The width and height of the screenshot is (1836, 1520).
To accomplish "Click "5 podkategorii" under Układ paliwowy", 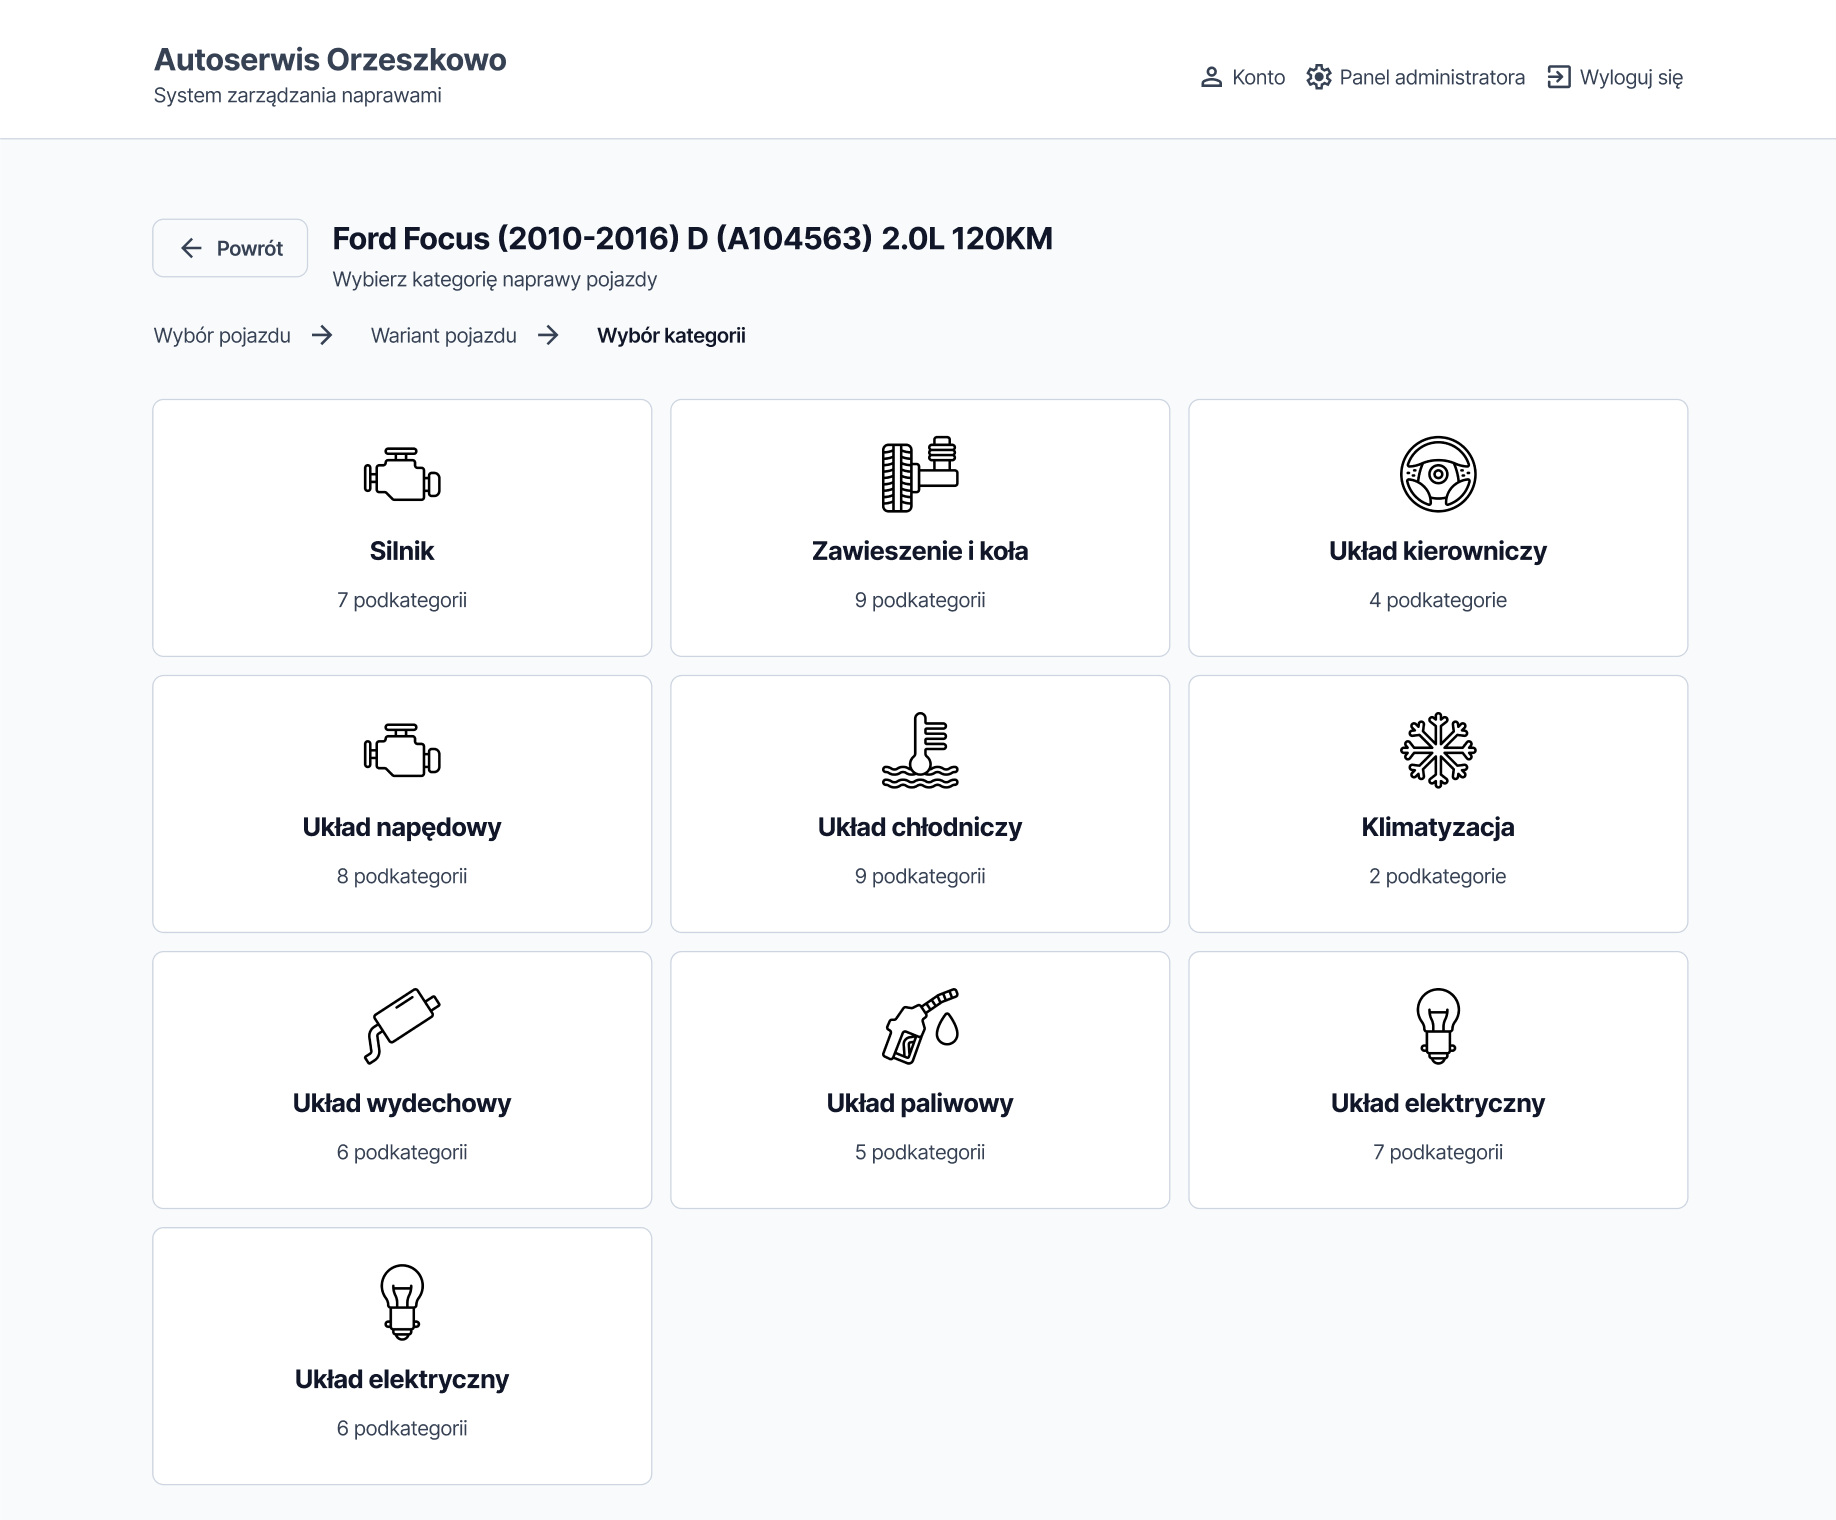I will (x=920, y=1152).
